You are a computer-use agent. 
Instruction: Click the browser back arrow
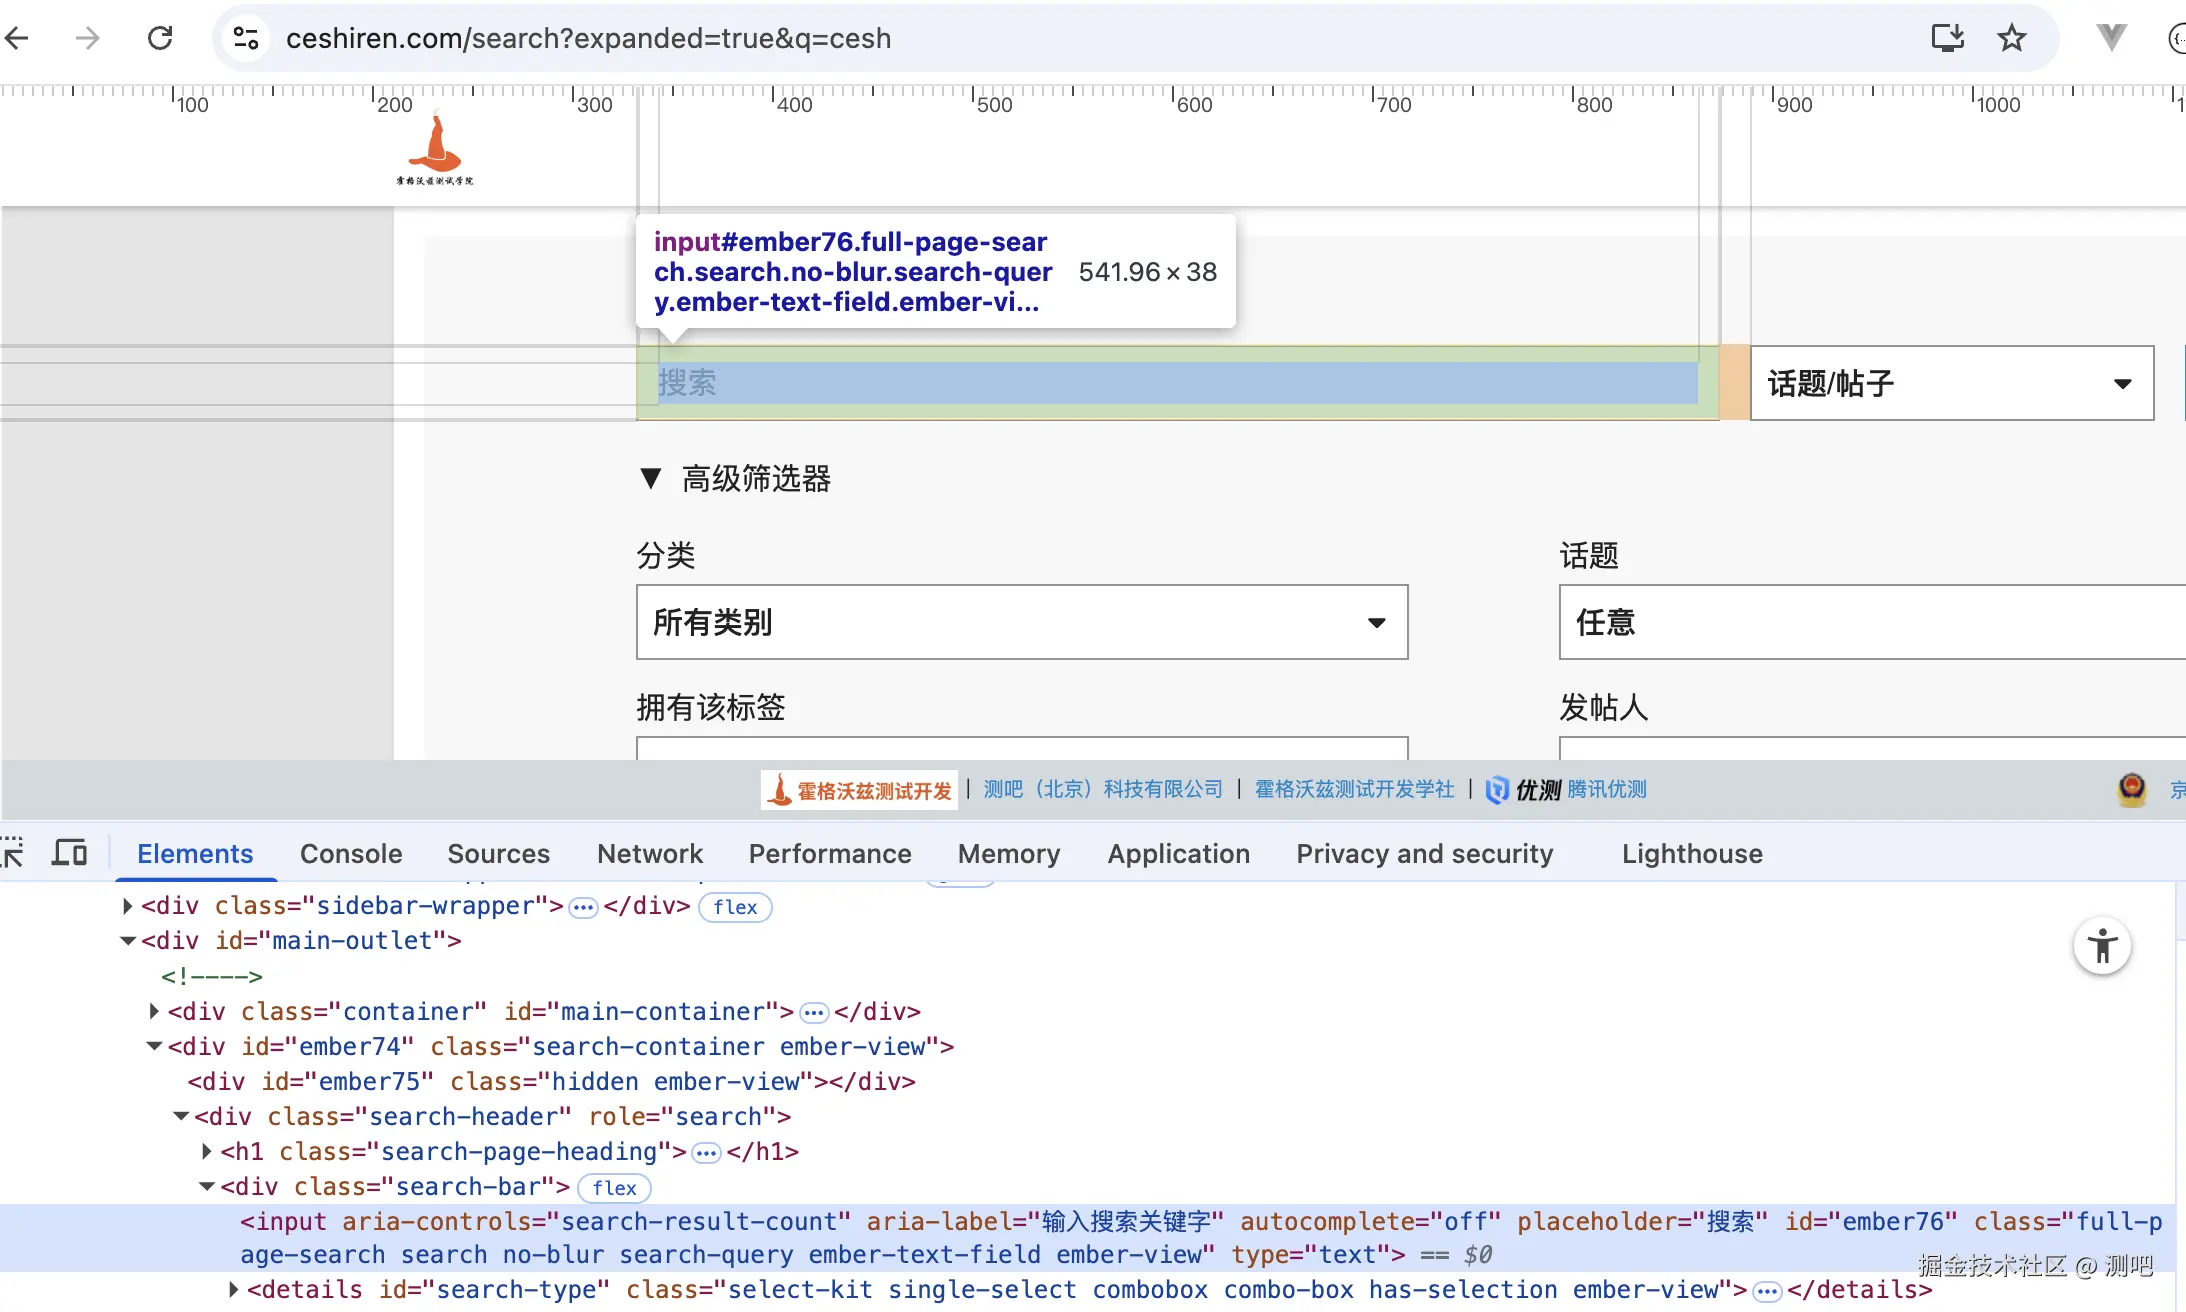[18, 38]
